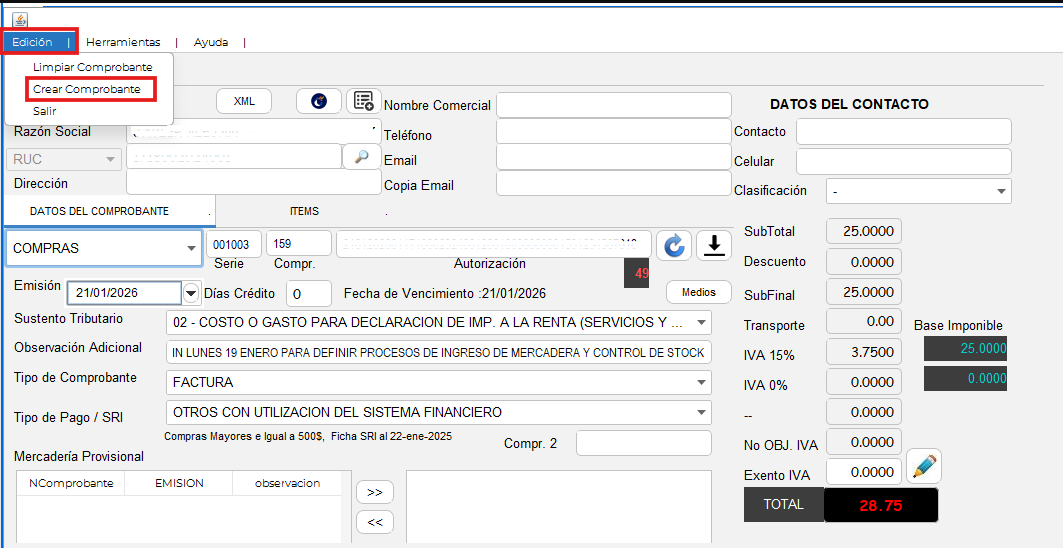
Task: Click the magnifier search icon next to RUC
Action: (361, 157)
